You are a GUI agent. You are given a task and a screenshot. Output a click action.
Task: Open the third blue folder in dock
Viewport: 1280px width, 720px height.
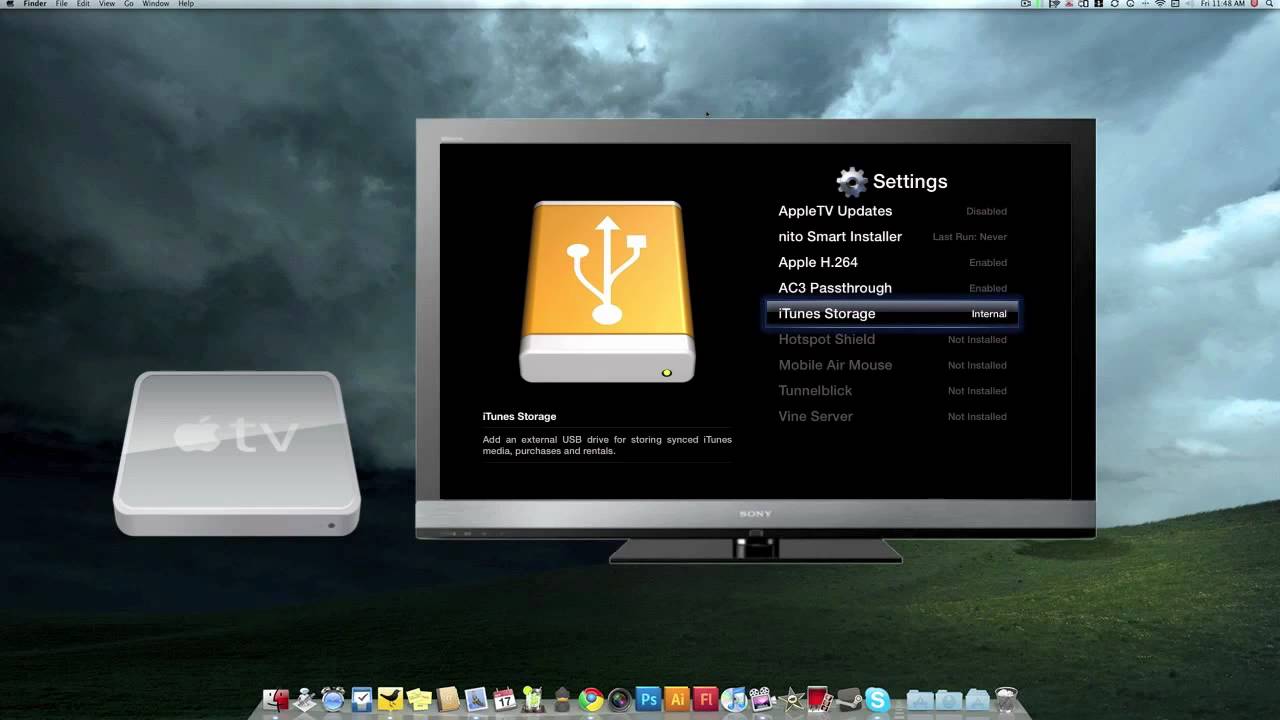pyautogui.click(x=978, y=700)
